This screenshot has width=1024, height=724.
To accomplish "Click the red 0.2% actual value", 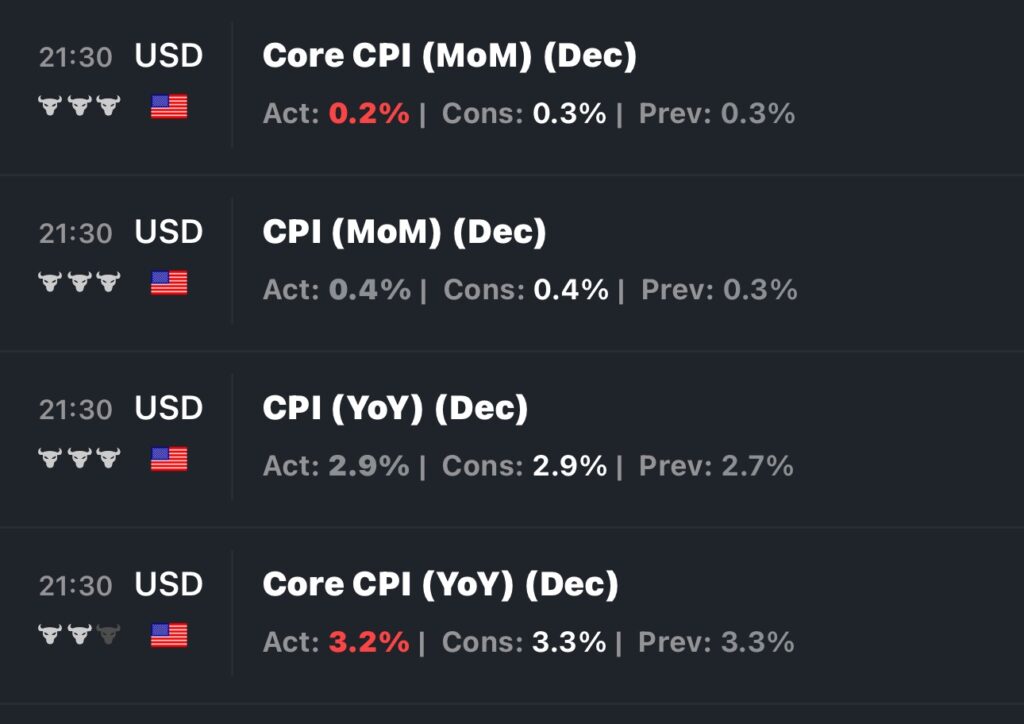I will 369,114.
